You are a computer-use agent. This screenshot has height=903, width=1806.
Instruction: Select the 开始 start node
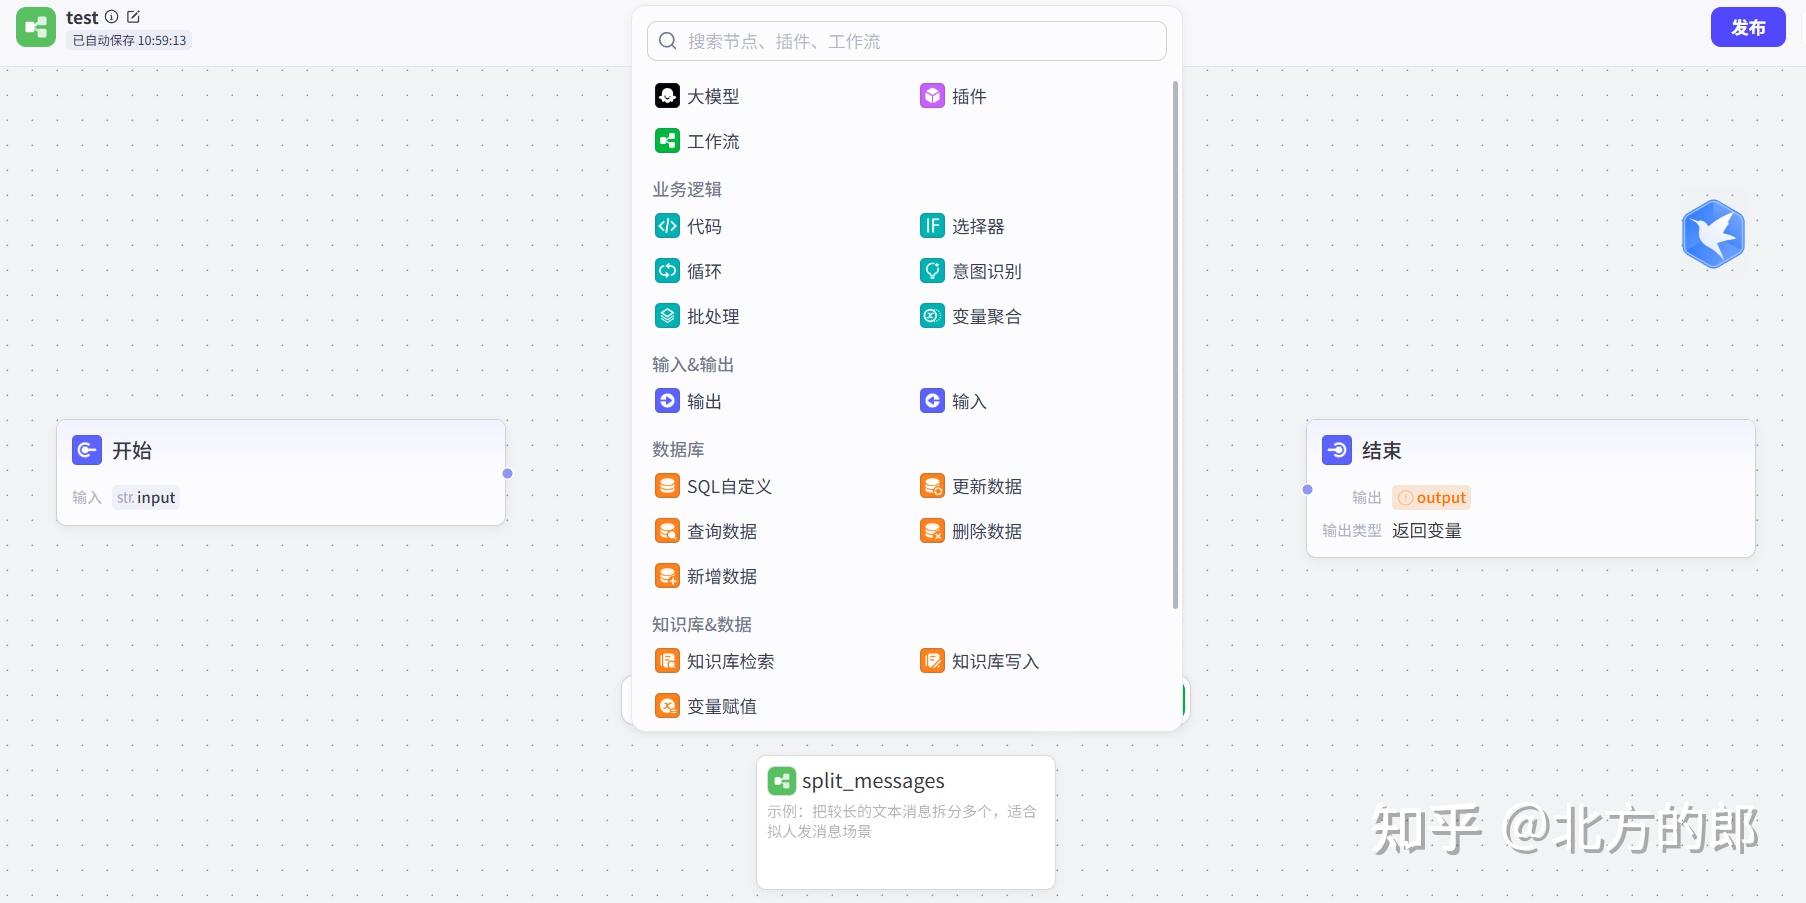[281, 472]
